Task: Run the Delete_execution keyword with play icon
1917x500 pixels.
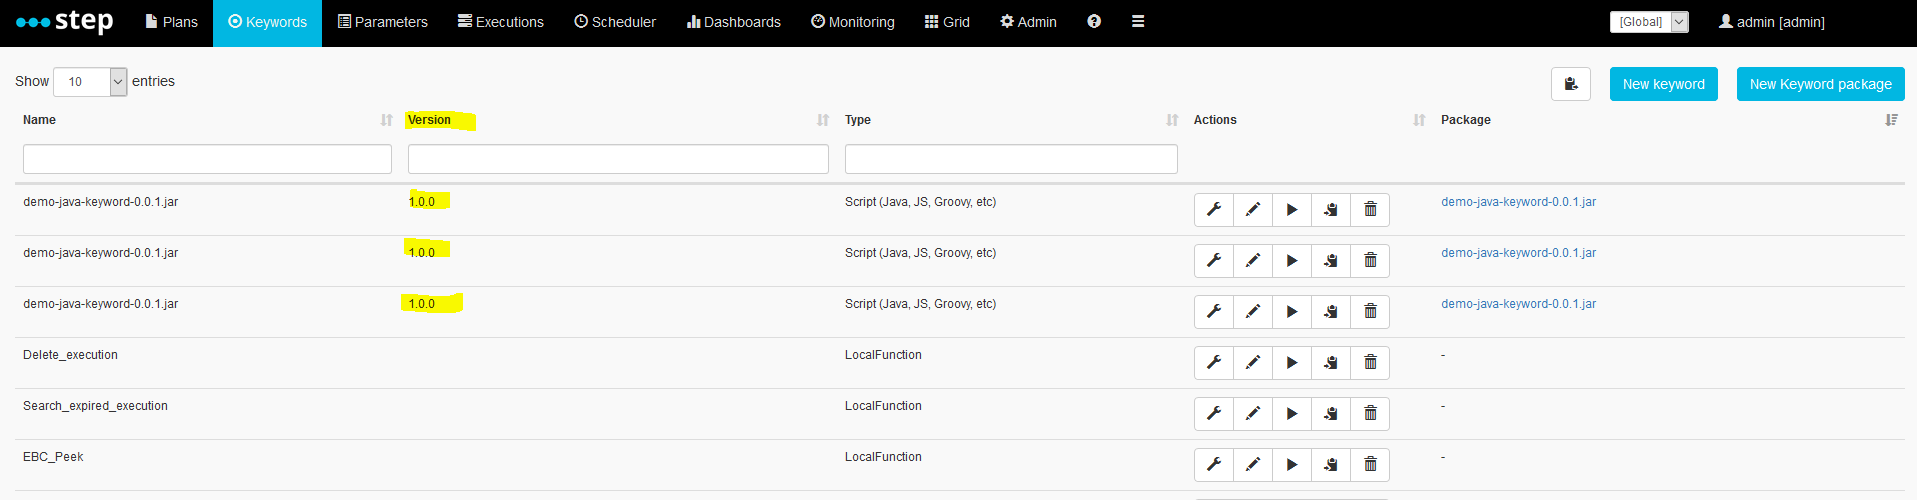Action: tap(1292, 362)
